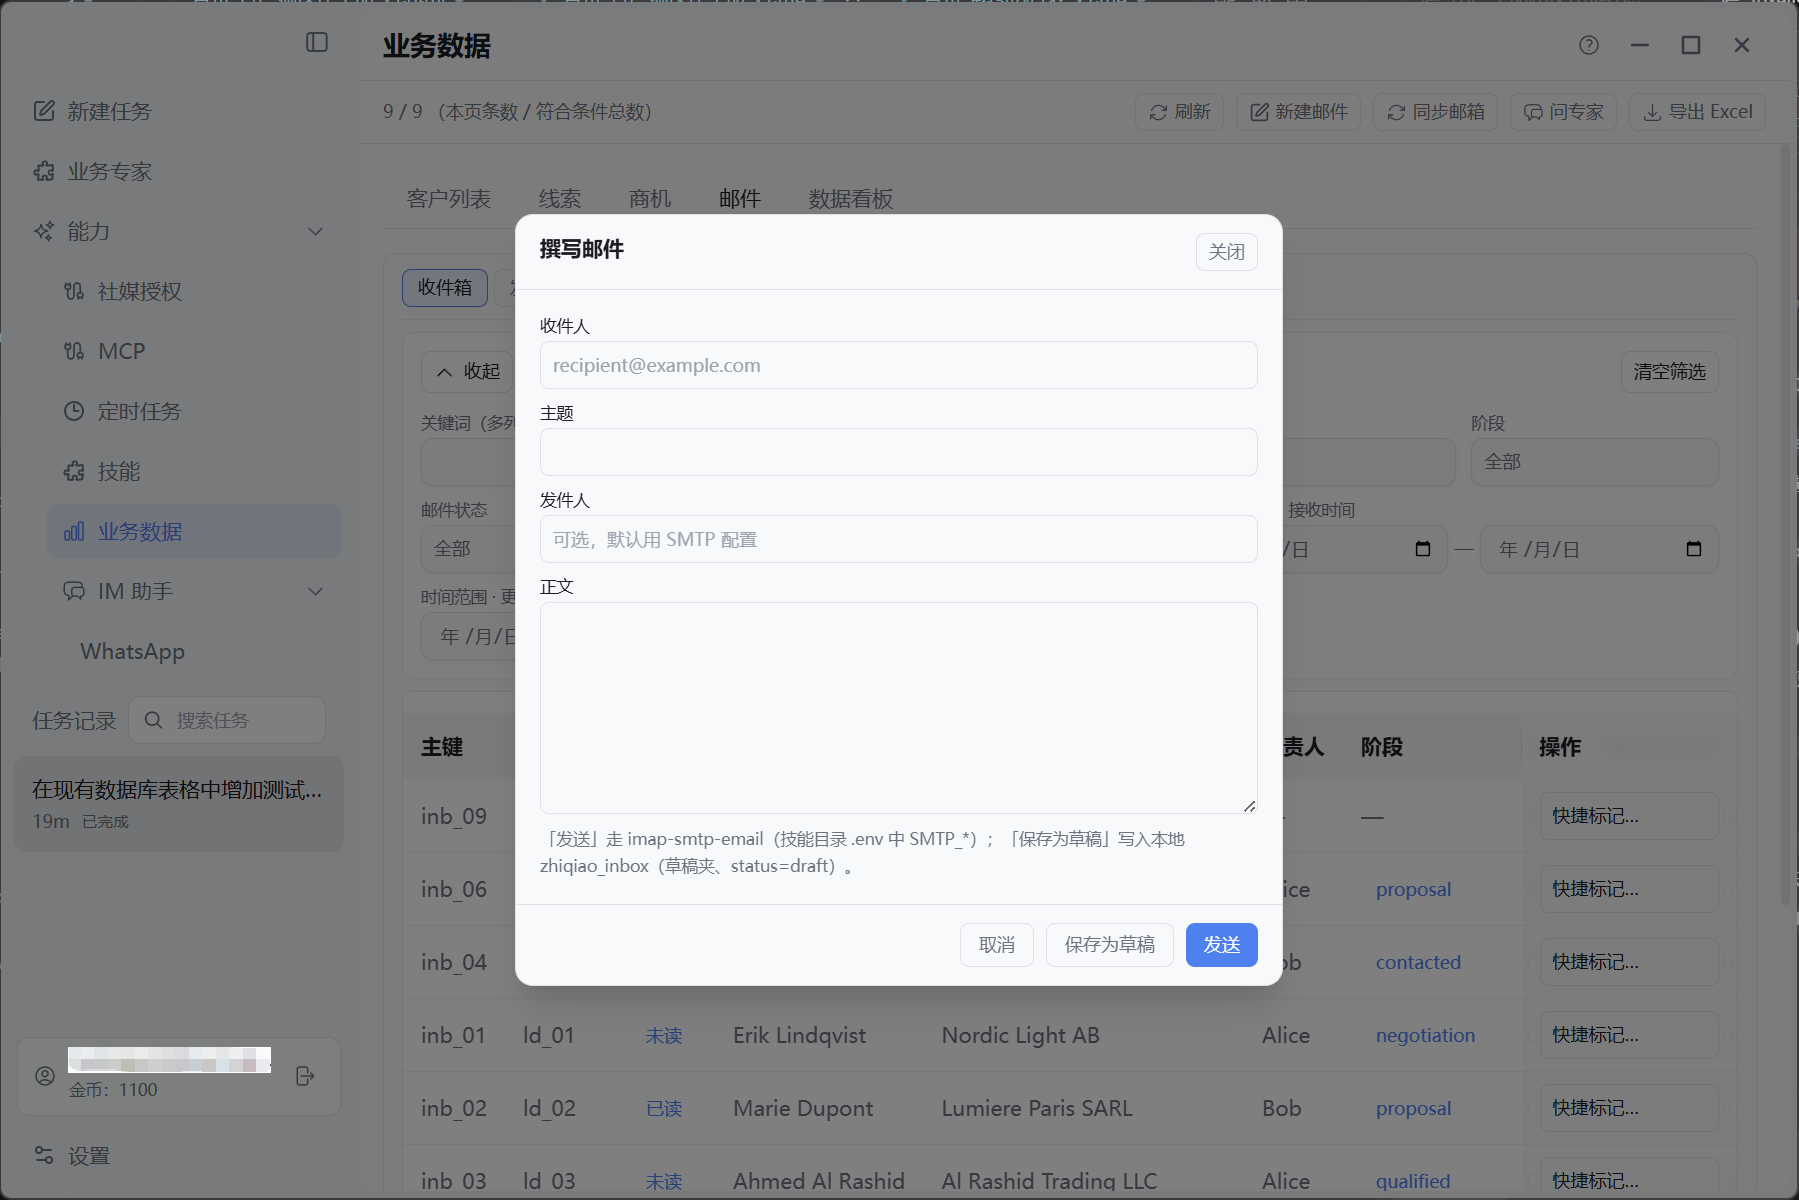Screen dimensions: 1799x1200
Task: Switch to the 数据看板 tab
Action: click(850, 199)
